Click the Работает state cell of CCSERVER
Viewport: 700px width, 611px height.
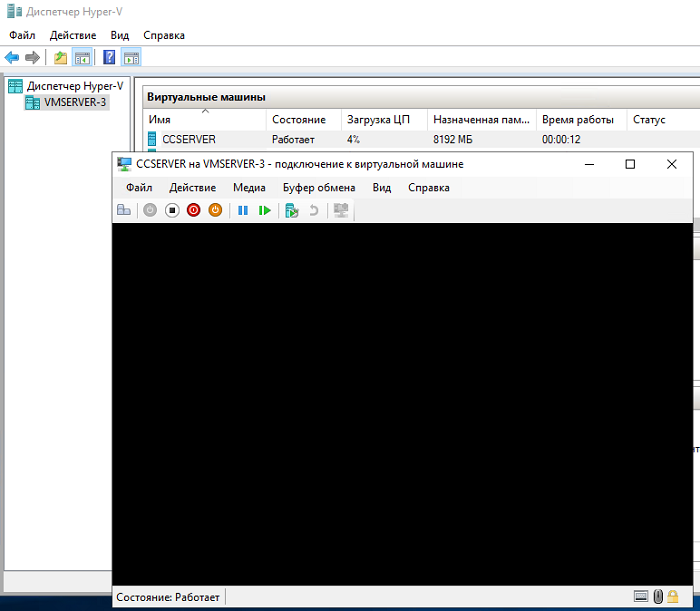tap(293, 139)
